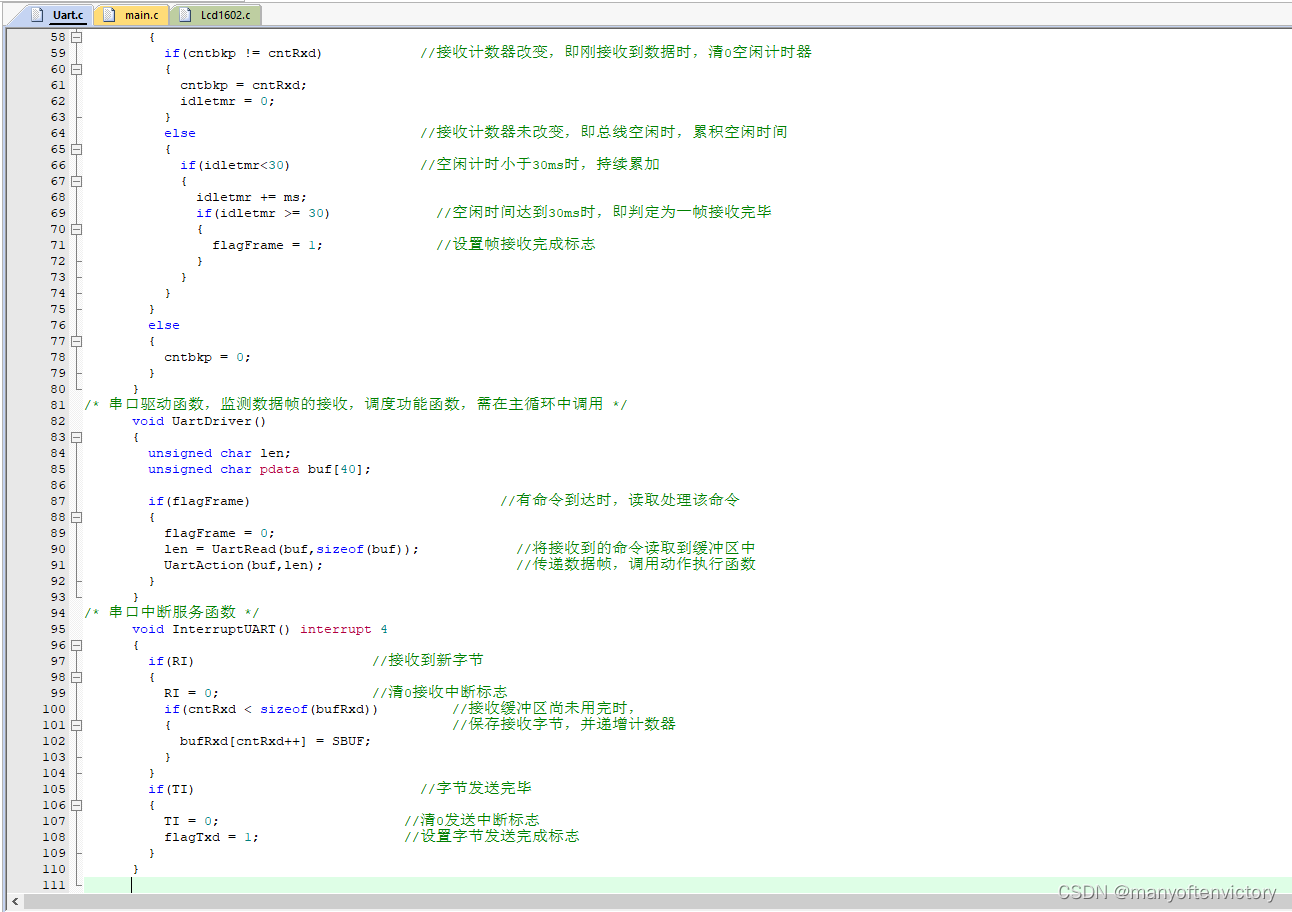Collapse the else block at line 65
The width and height of the screenshot is (1292, 912).
pos(77,149)
